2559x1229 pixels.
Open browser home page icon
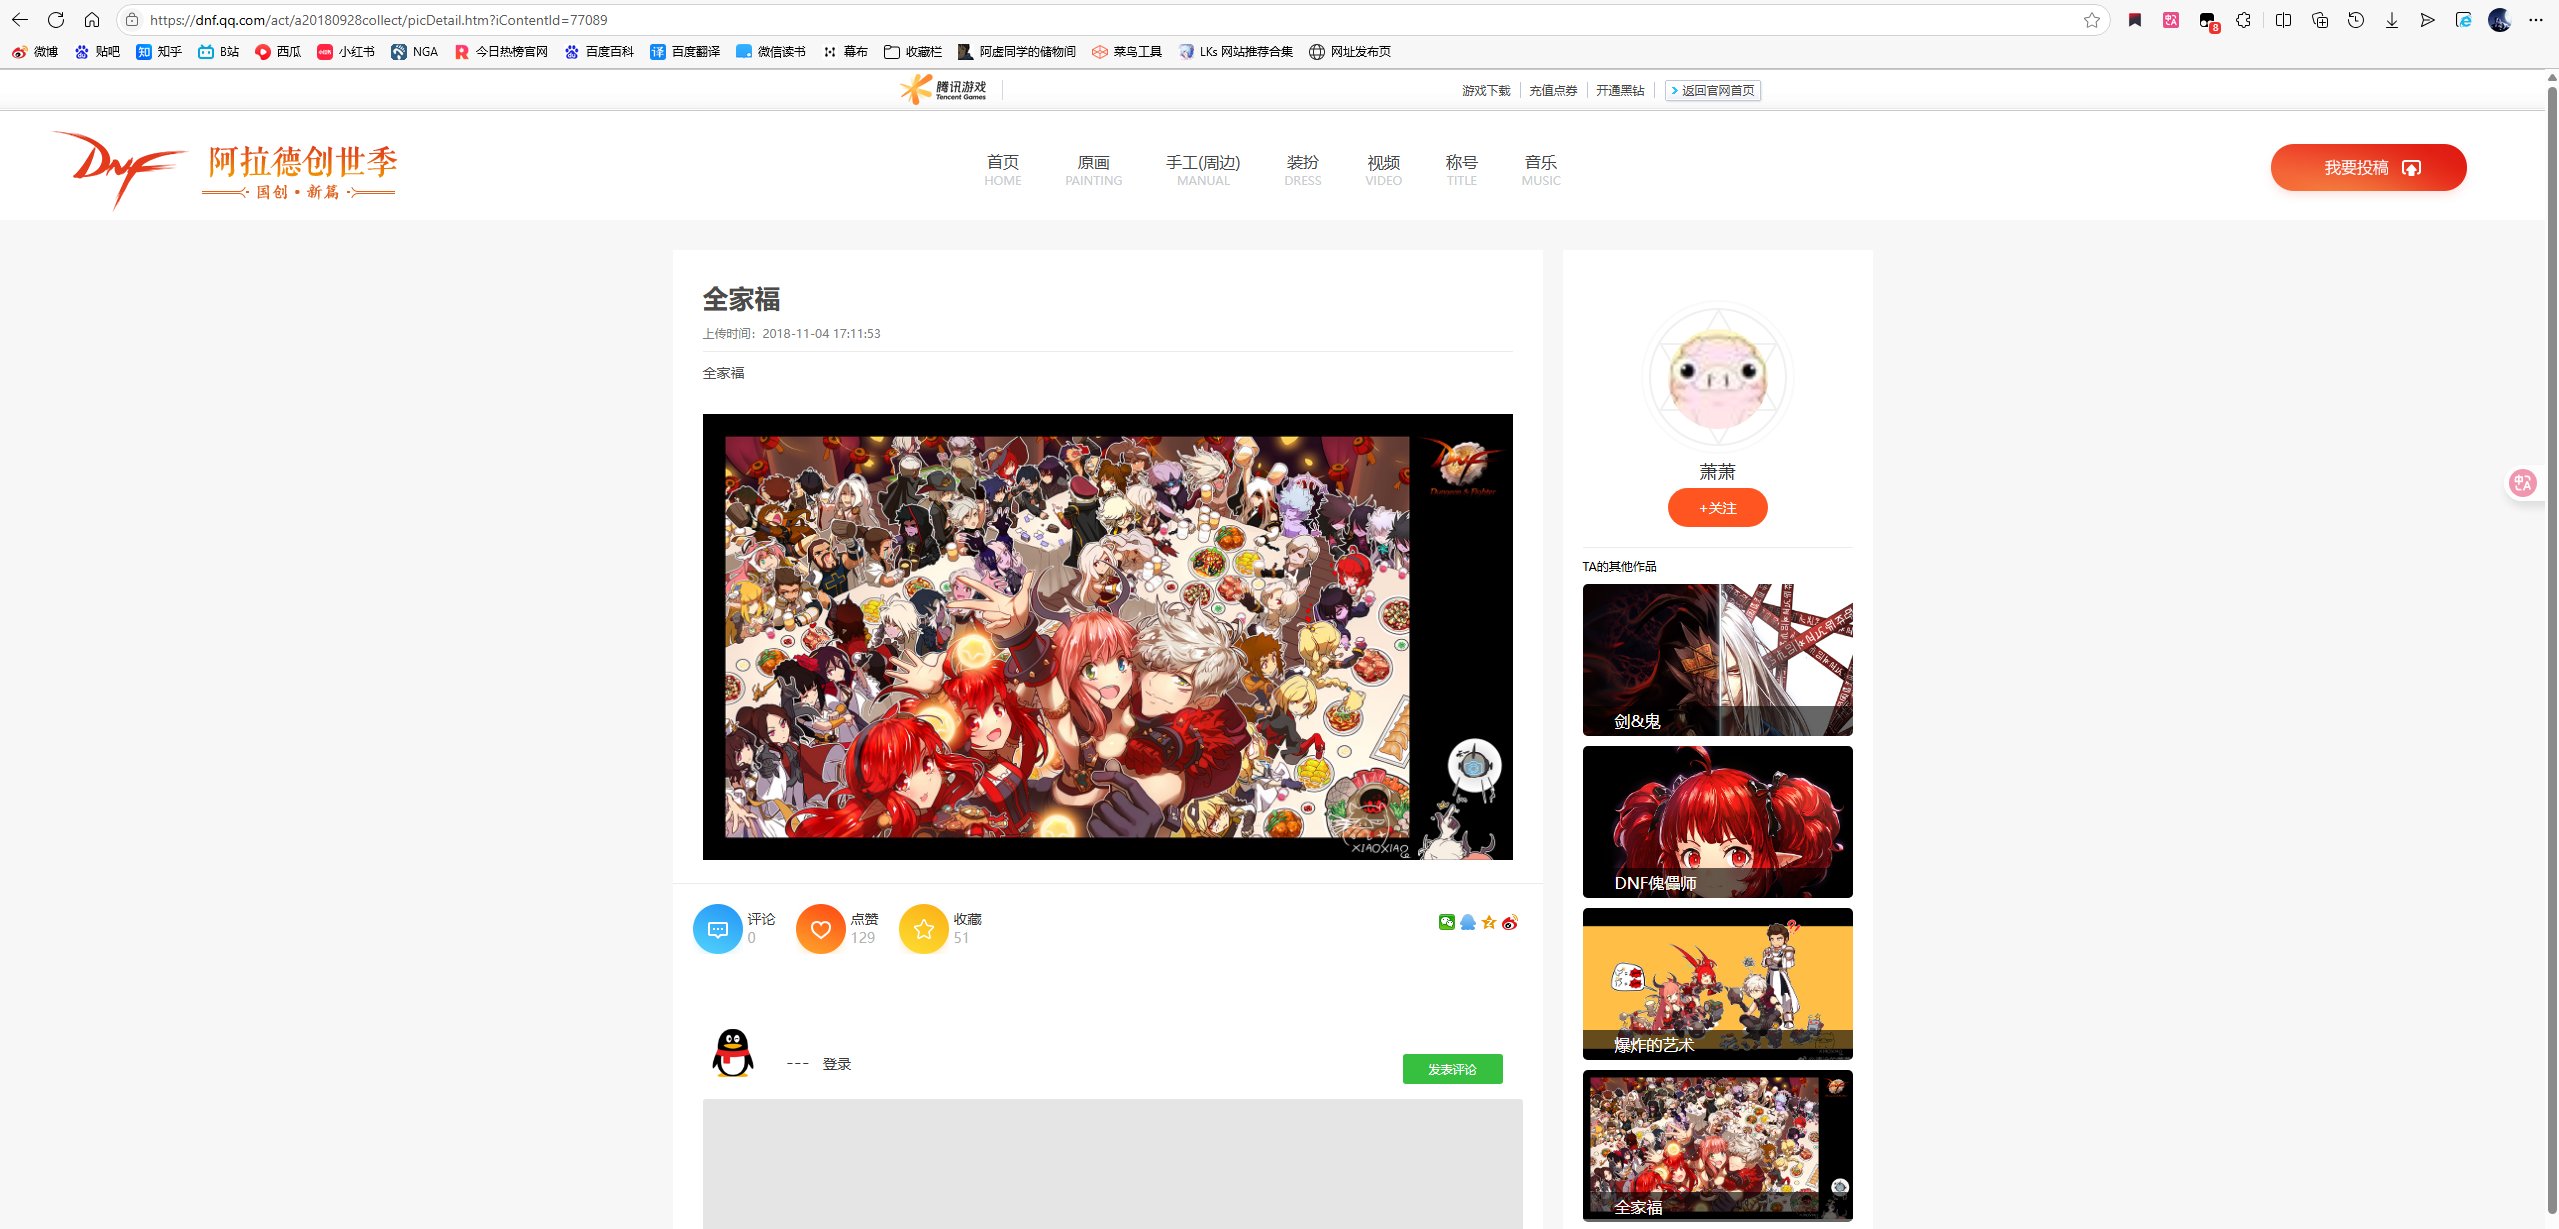pos(92,20)
